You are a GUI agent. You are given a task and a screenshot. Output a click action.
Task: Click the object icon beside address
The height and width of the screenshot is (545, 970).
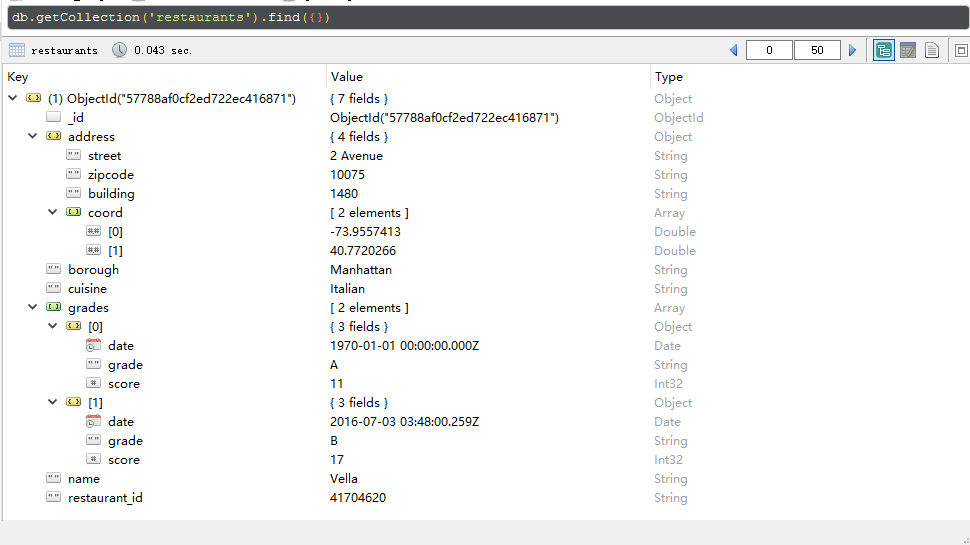54,136
